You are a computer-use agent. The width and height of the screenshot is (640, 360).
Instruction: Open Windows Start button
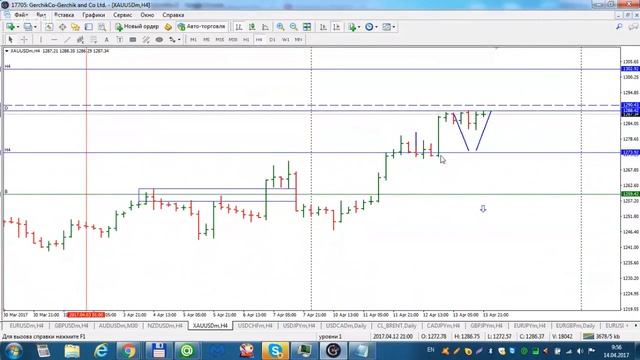click(x=13, y=351)
